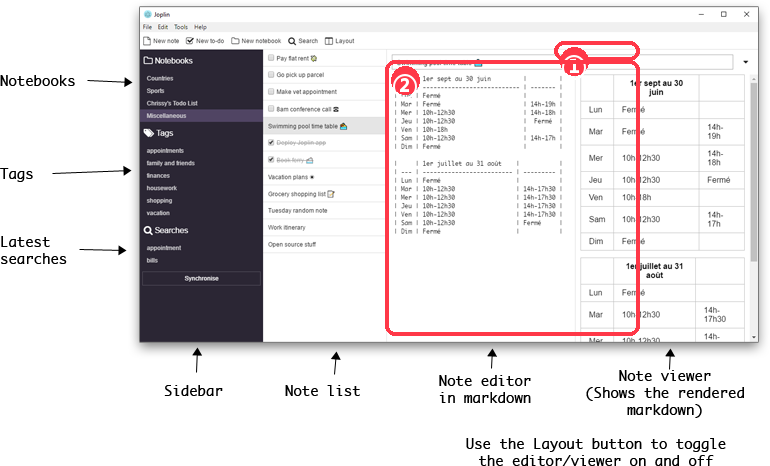Open the Grocery shopping list note

(x=324, y=194)
